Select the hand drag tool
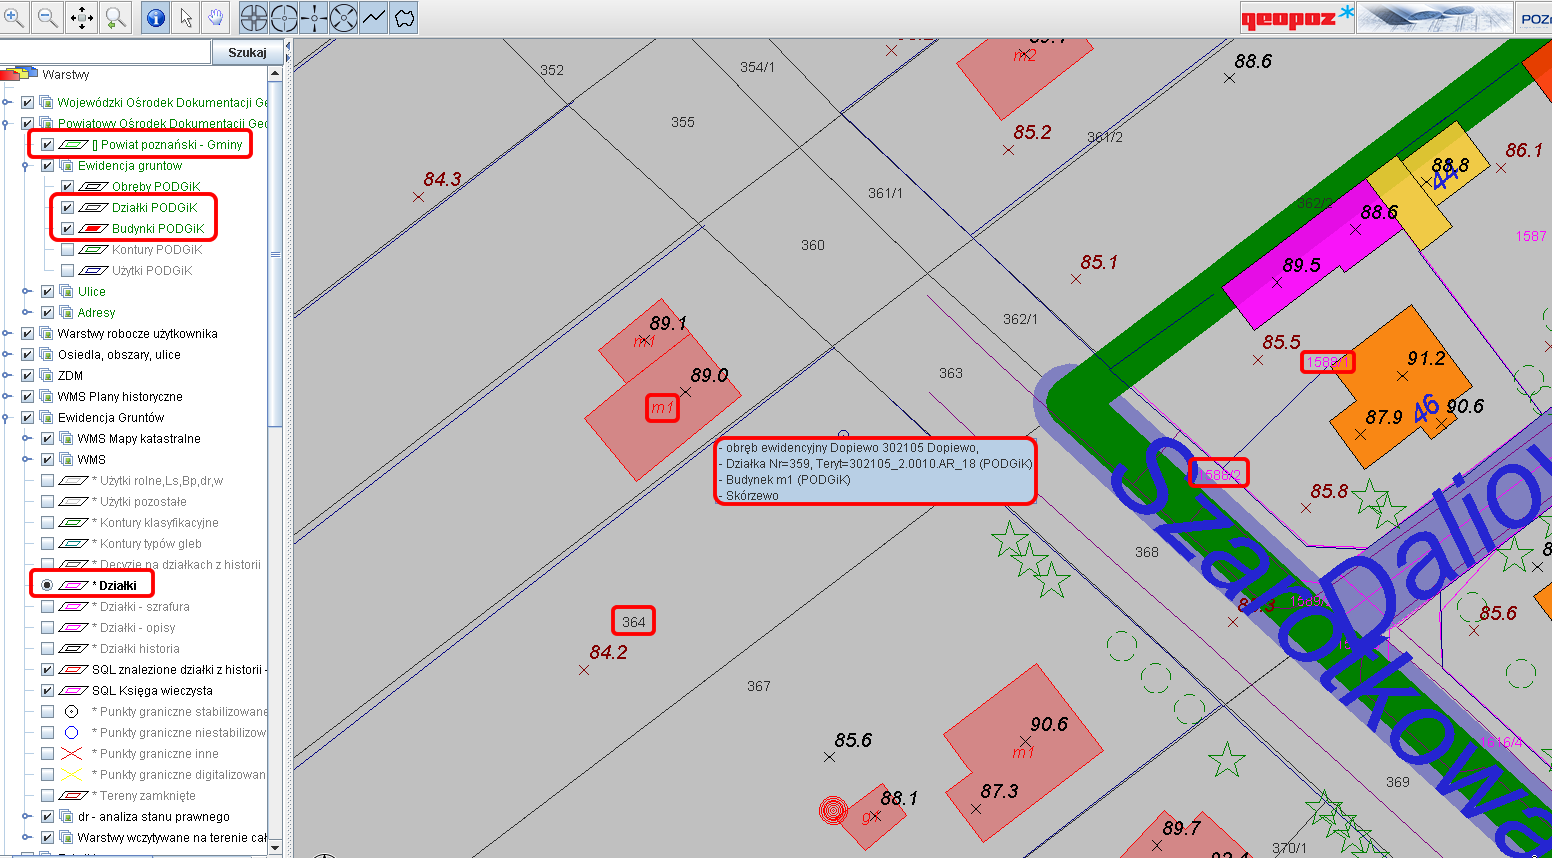 point(215,17)
